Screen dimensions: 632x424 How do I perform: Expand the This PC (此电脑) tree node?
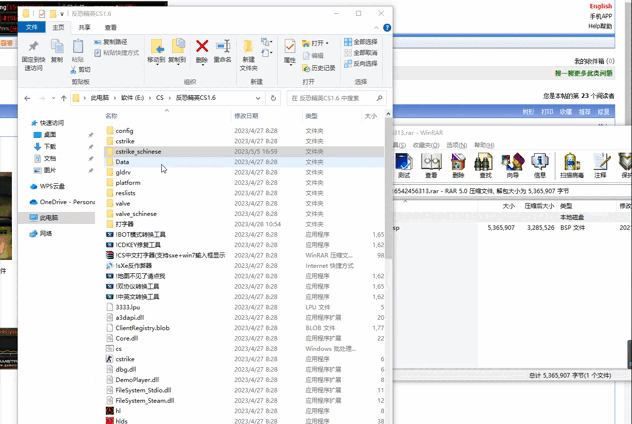click(27, 217)
